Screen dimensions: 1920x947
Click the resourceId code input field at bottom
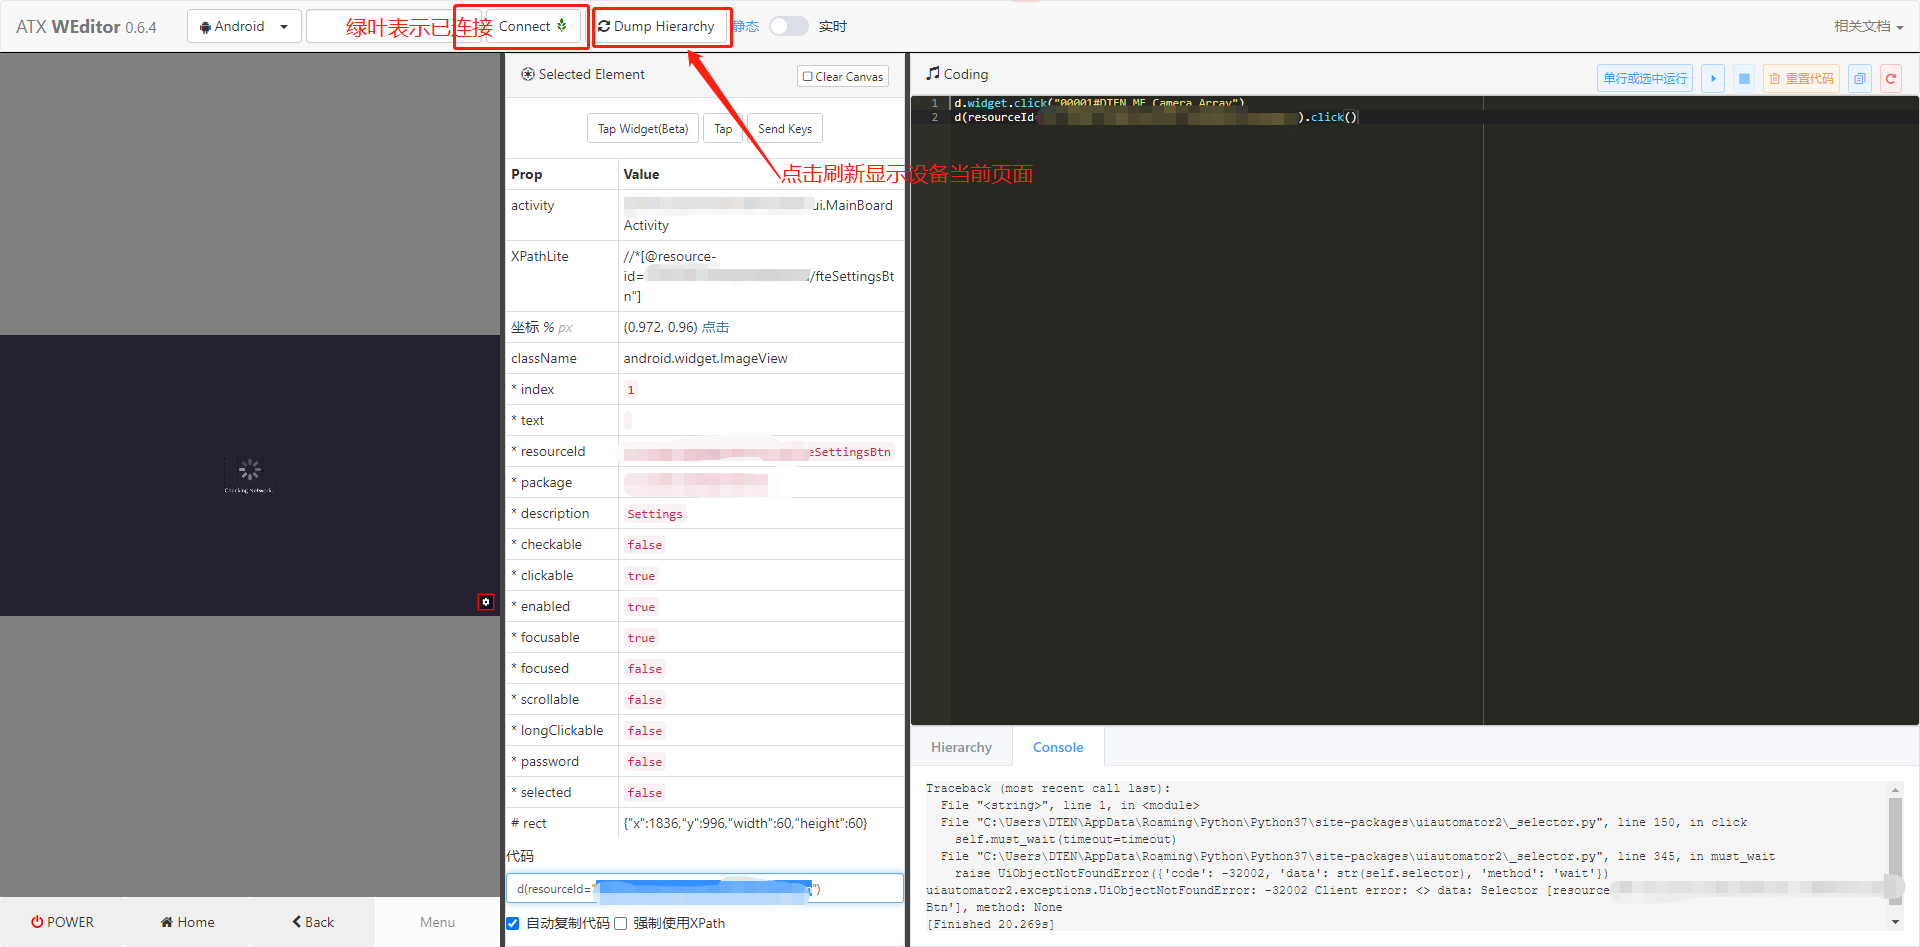coord(704,888)
